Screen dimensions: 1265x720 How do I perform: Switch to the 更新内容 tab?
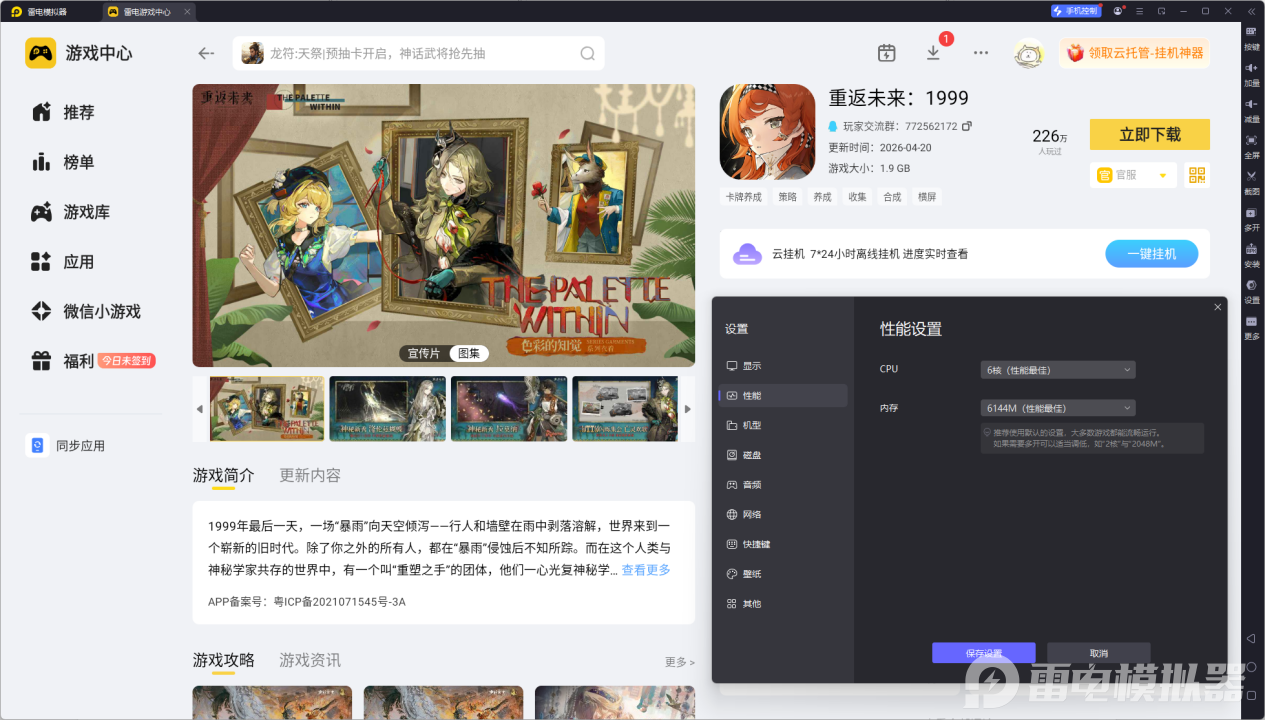tap(310, 475)
